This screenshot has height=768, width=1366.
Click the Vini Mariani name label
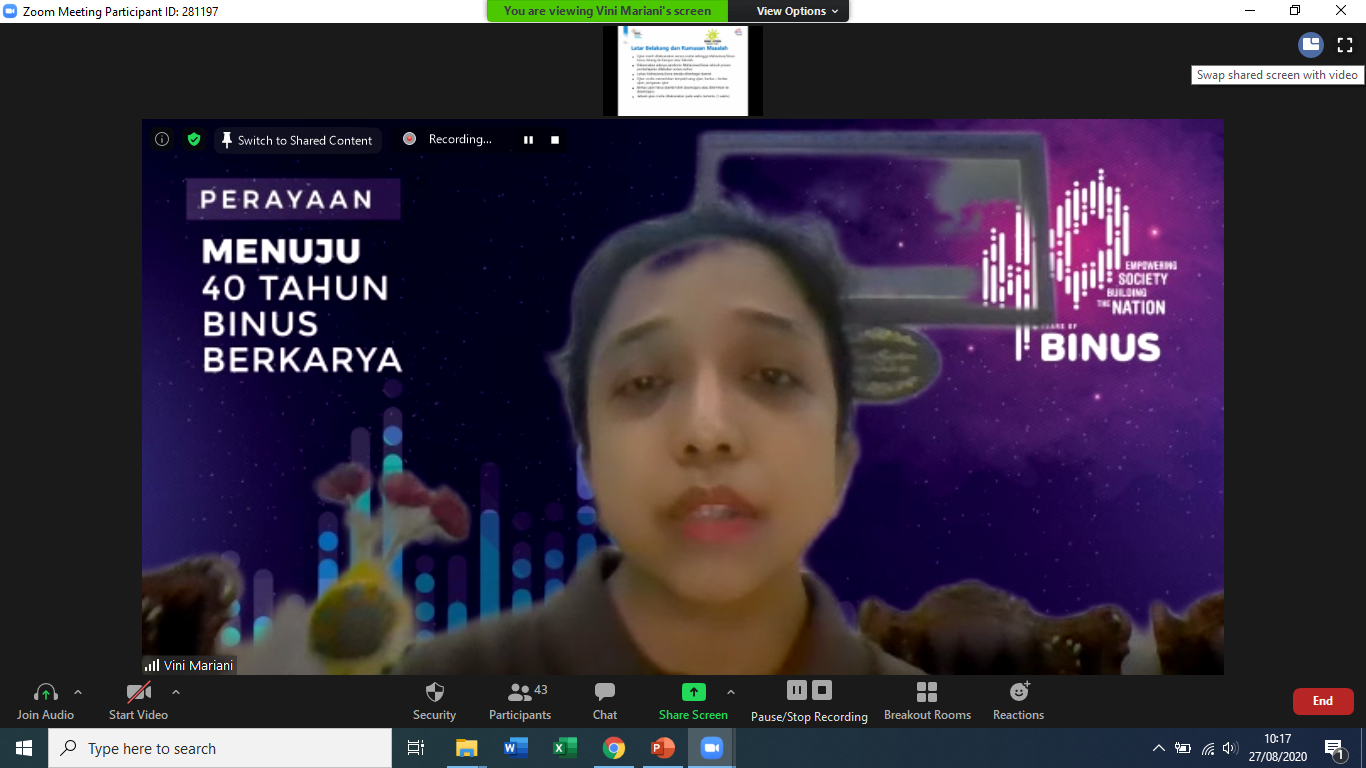click(189, 665)
